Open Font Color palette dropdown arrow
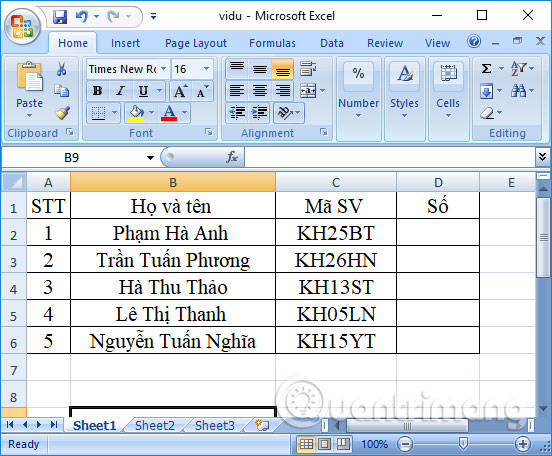Image resolution: width=552 pixels, height=456 pixels. tap(184, 113)
